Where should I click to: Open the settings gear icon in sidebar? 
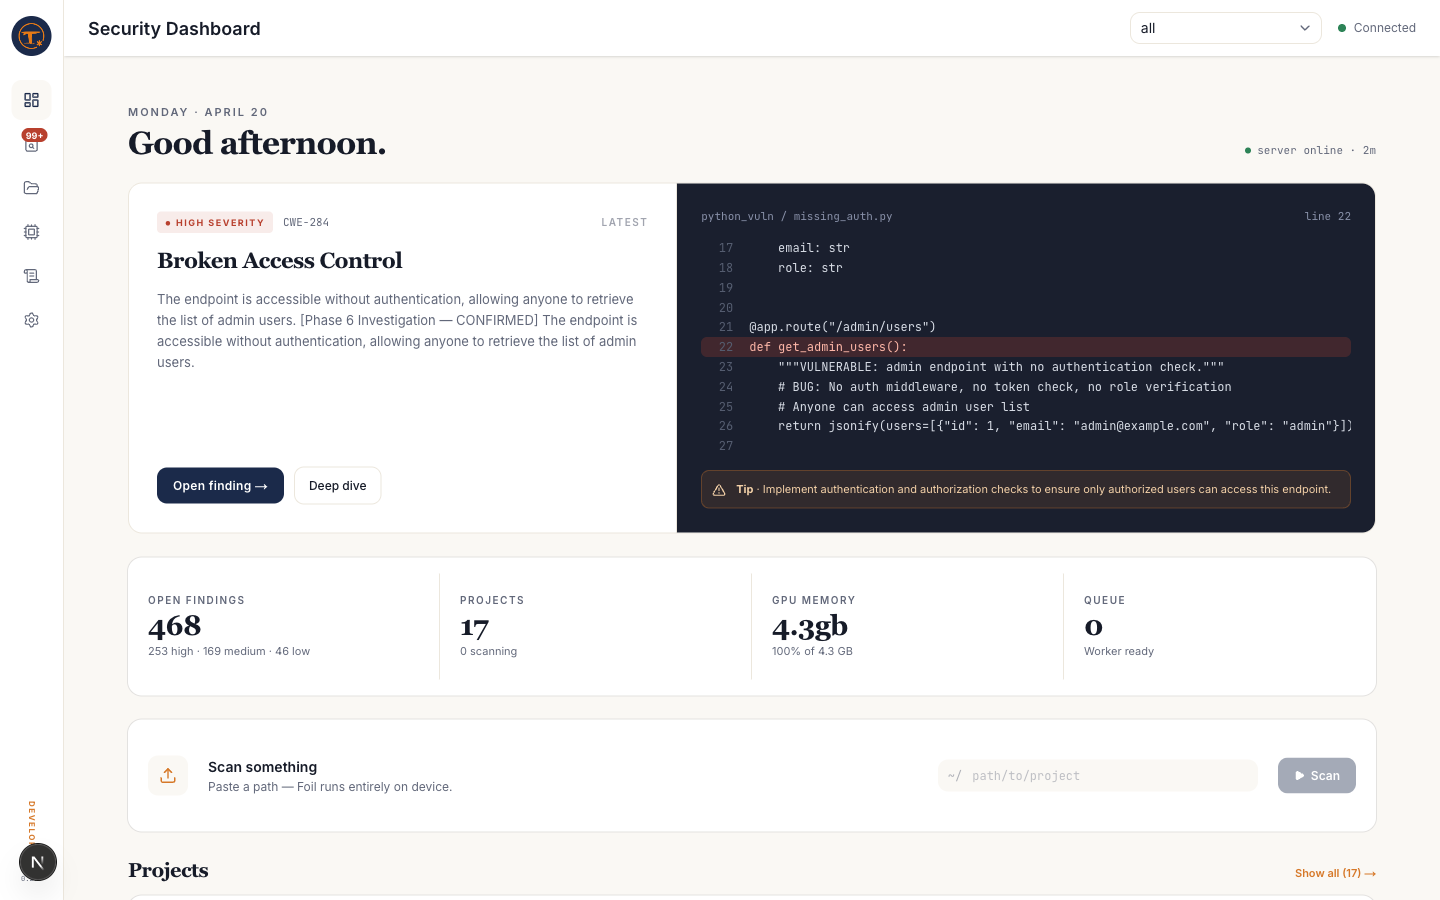[31, 320]
